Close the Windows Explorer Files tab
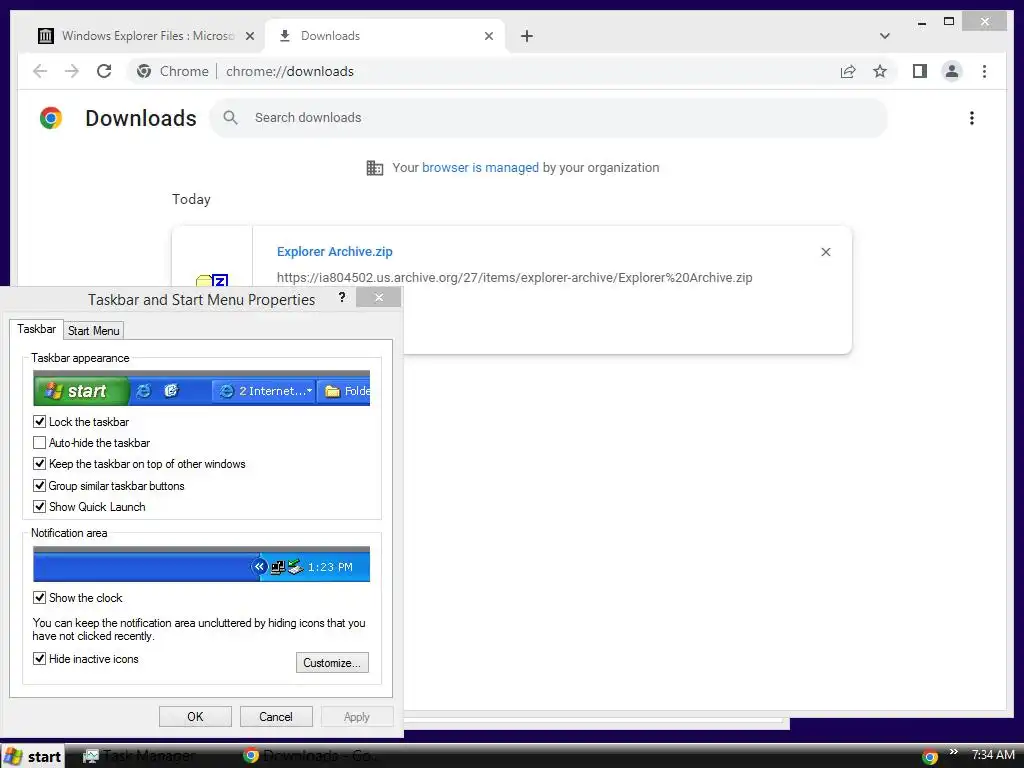Screen dimensions: 1024x768 [249, 36]
